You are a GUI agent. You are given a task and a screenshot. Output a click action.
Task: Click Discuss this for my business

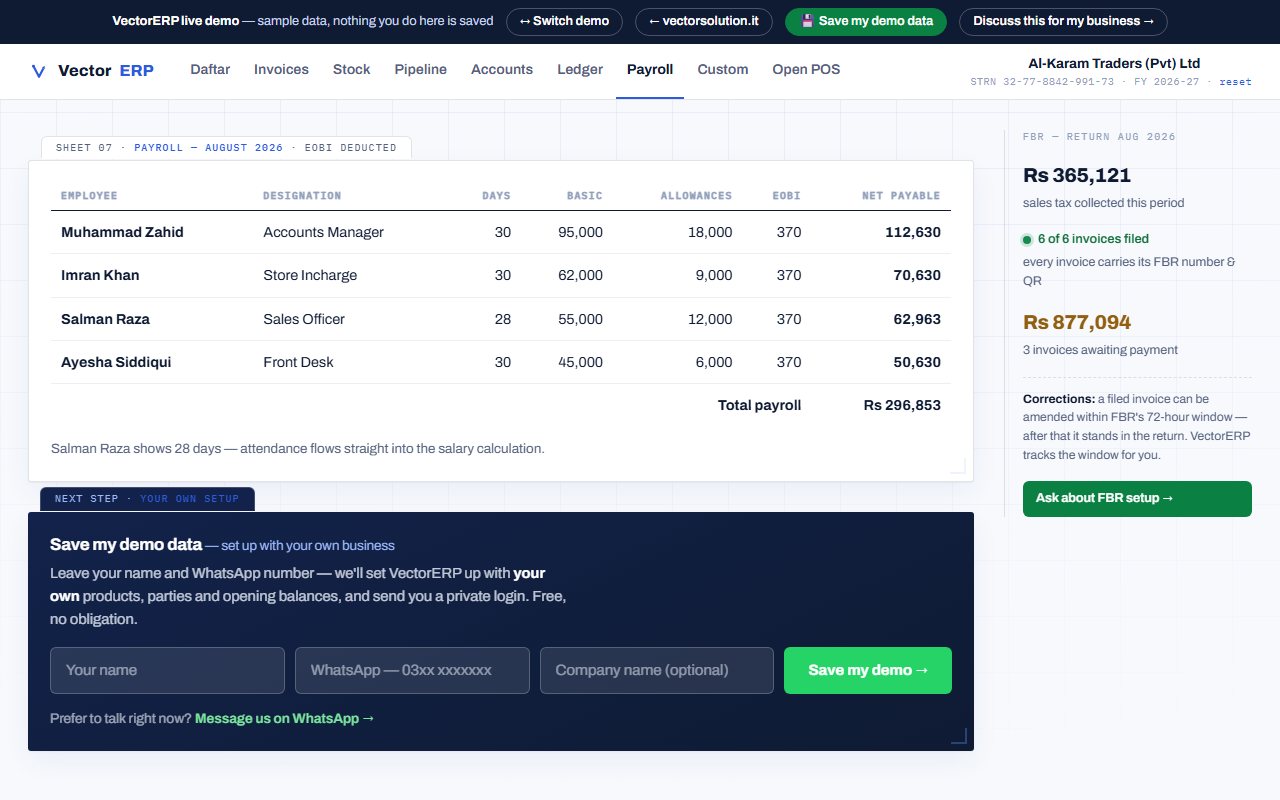point(1063,21)
